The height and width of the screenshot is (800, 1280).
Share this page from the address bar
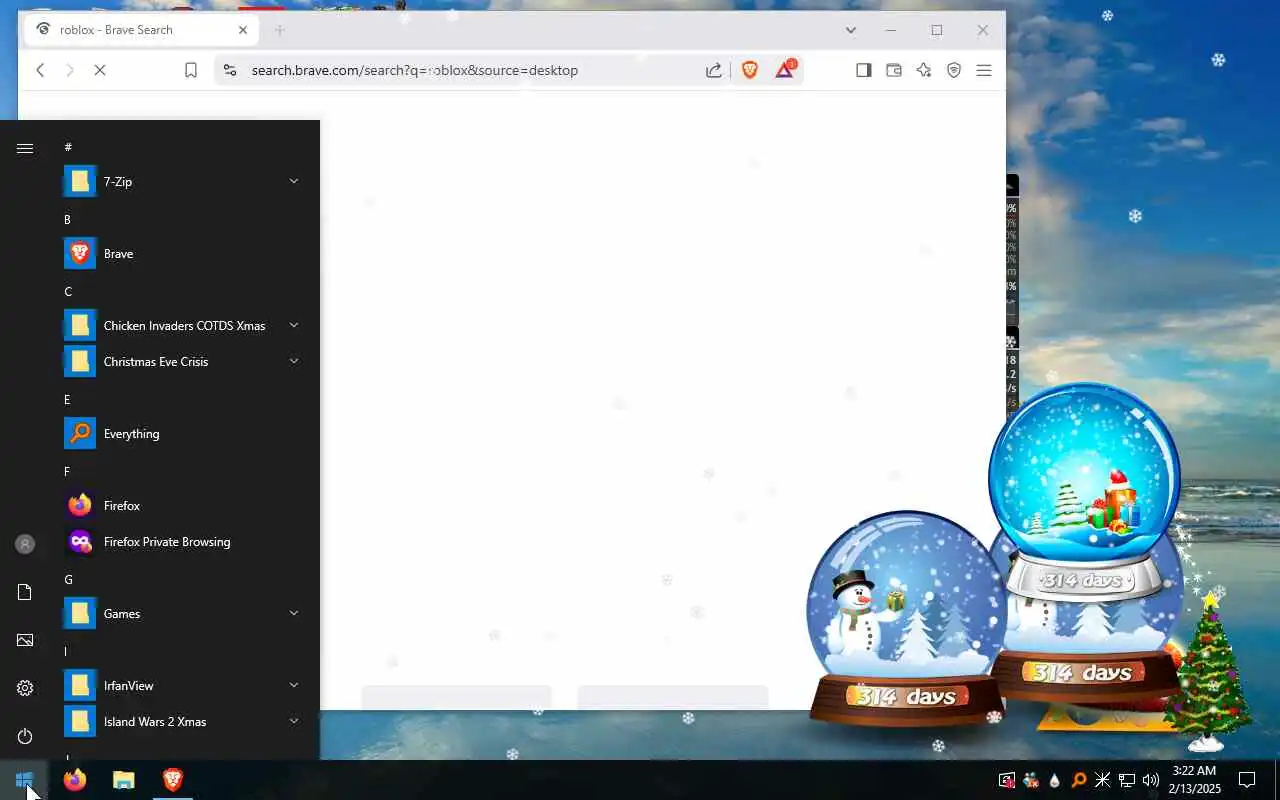[x=714, y=70]
